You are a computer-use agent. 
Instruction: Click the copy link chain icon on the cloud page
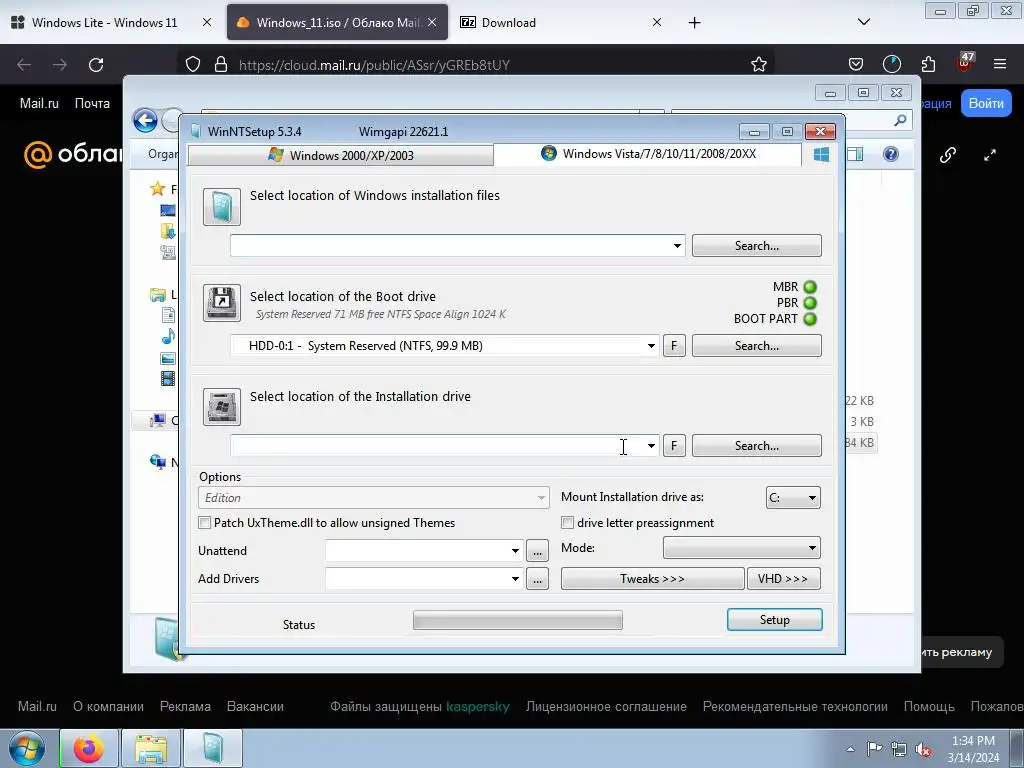coord(948,155)
